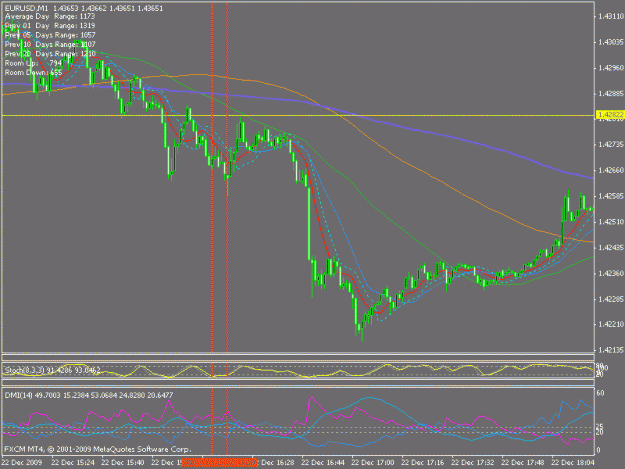
Task: Click the '22 Dec 18:04' time axis label
Action: point(573,463)
